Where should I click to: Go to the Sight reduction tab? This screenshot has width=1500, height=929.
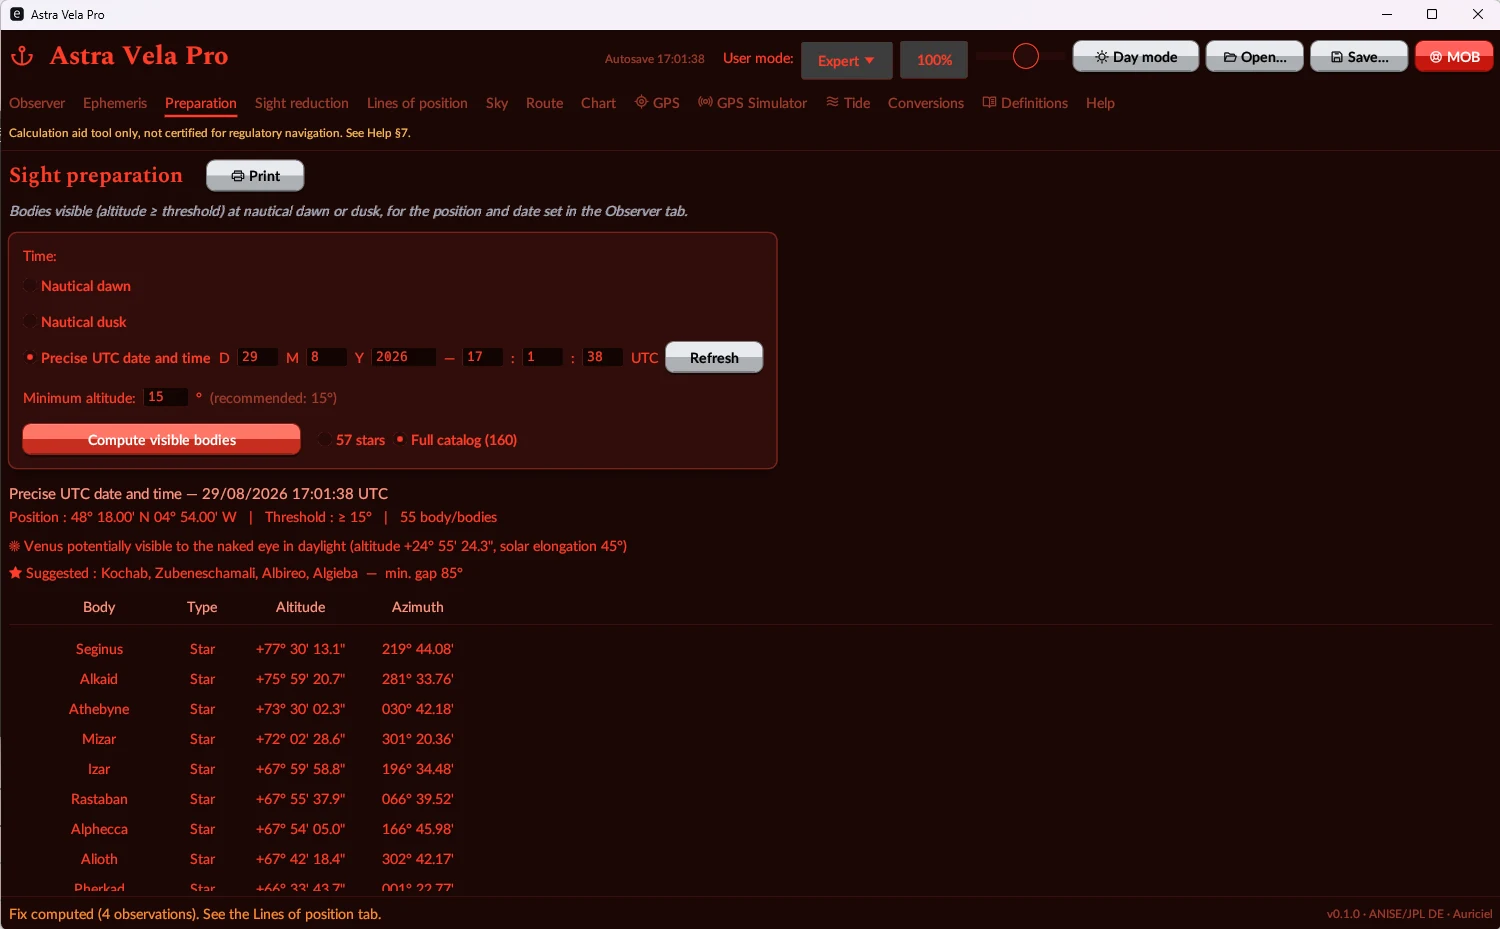[302, 103]
